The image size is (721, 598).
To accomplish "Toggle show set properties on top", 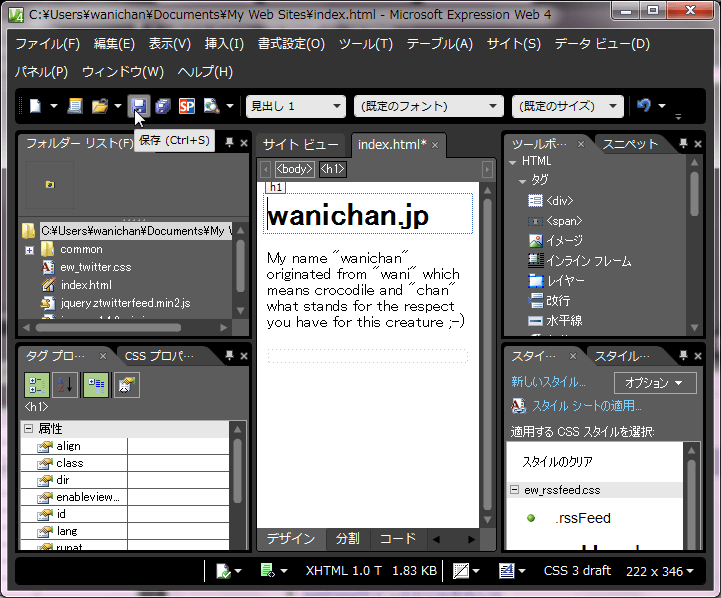I will tap(96, 385).
